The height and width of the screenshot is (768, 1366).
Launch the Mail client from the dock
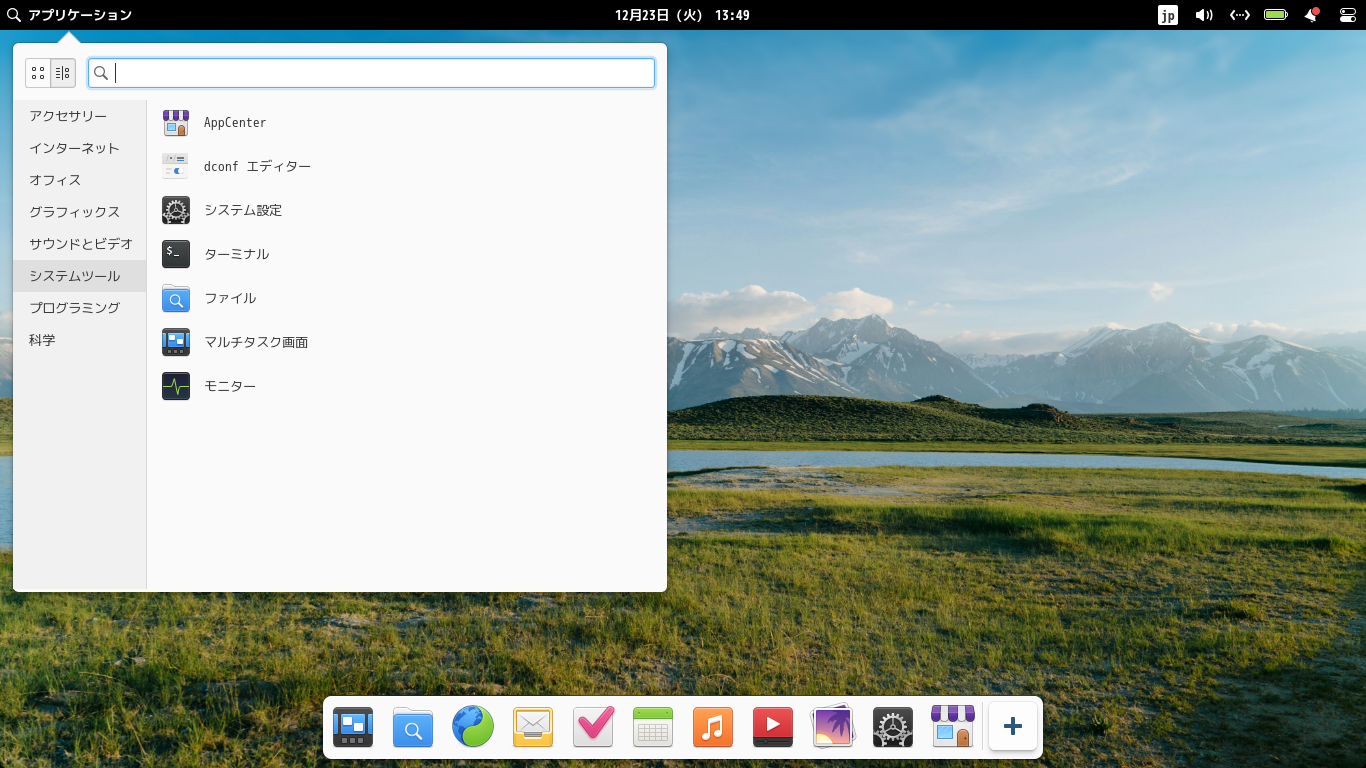532,727
